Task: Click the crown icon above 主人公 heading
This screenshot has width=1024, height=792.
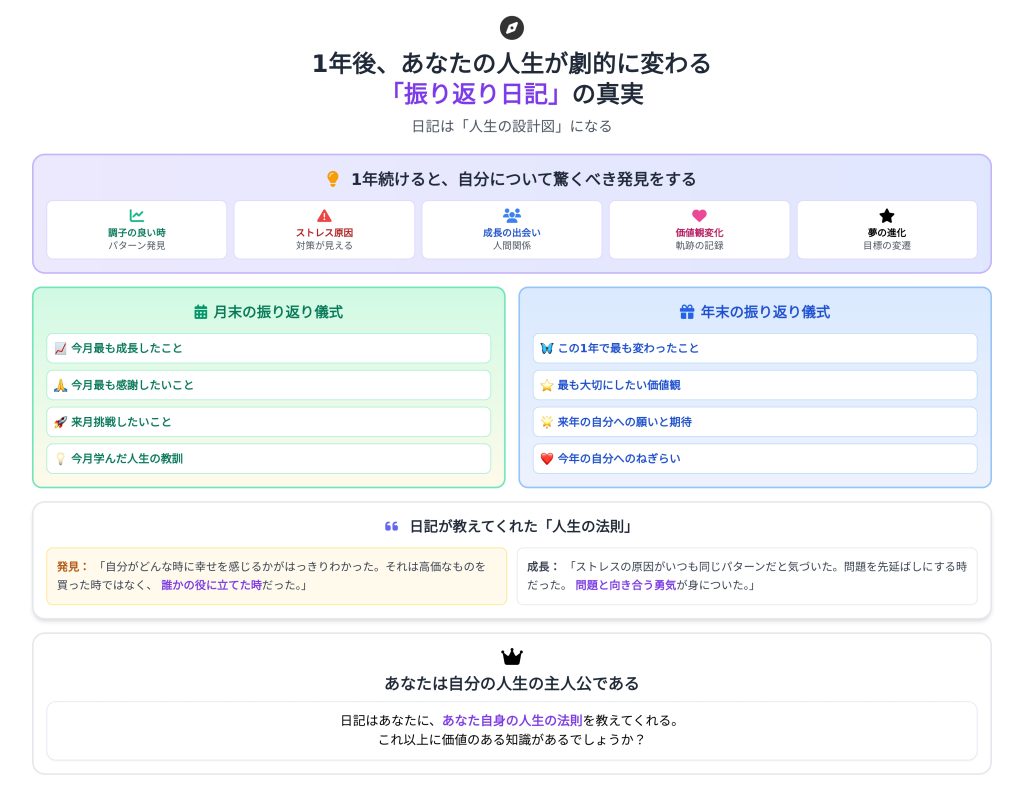Action: coord(512,657)
